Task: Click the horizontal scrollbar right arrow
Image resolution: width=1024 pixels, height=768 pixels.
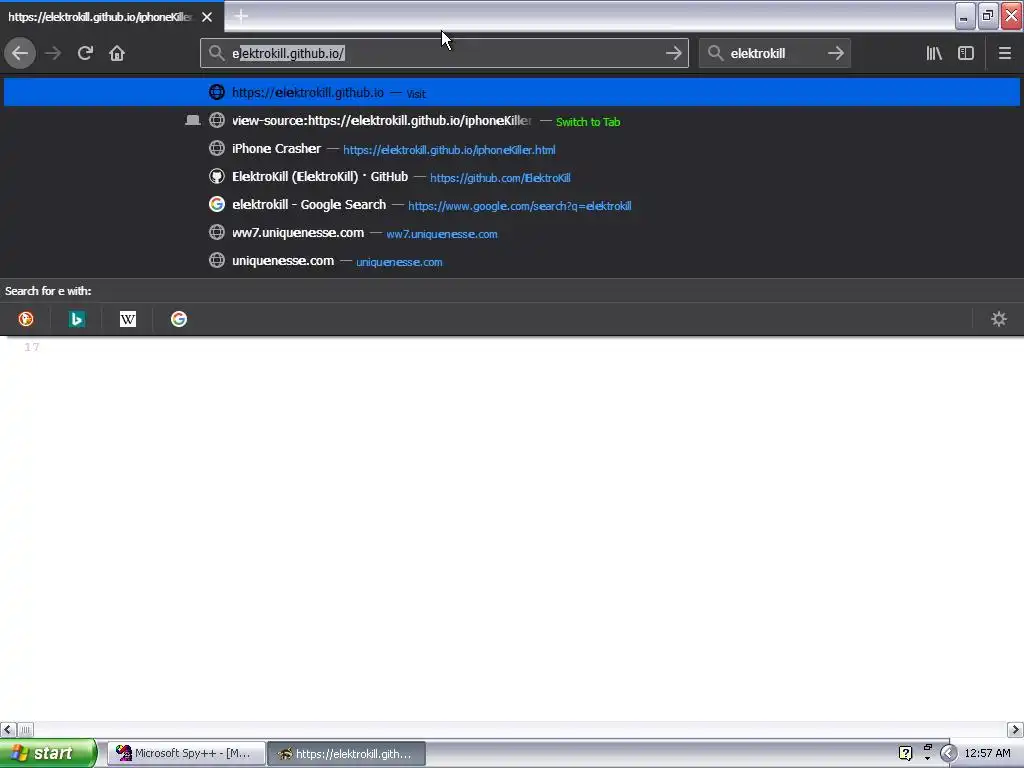Action: pyautogui.click(x=1016, y=729)
